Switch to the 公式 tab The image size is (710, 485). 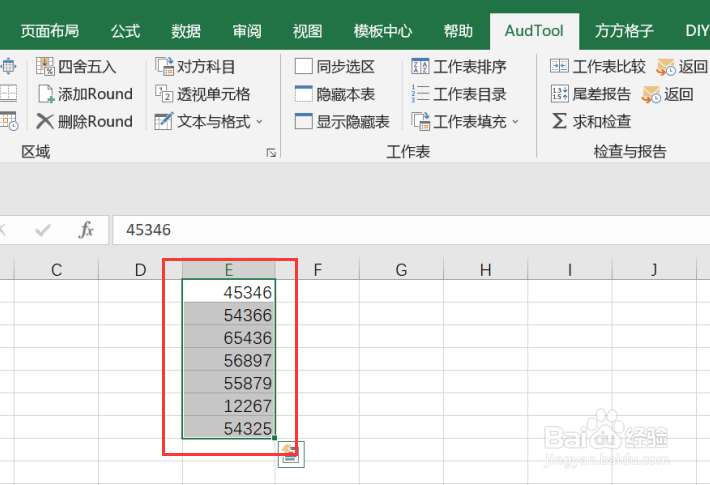tap(125, 31)
